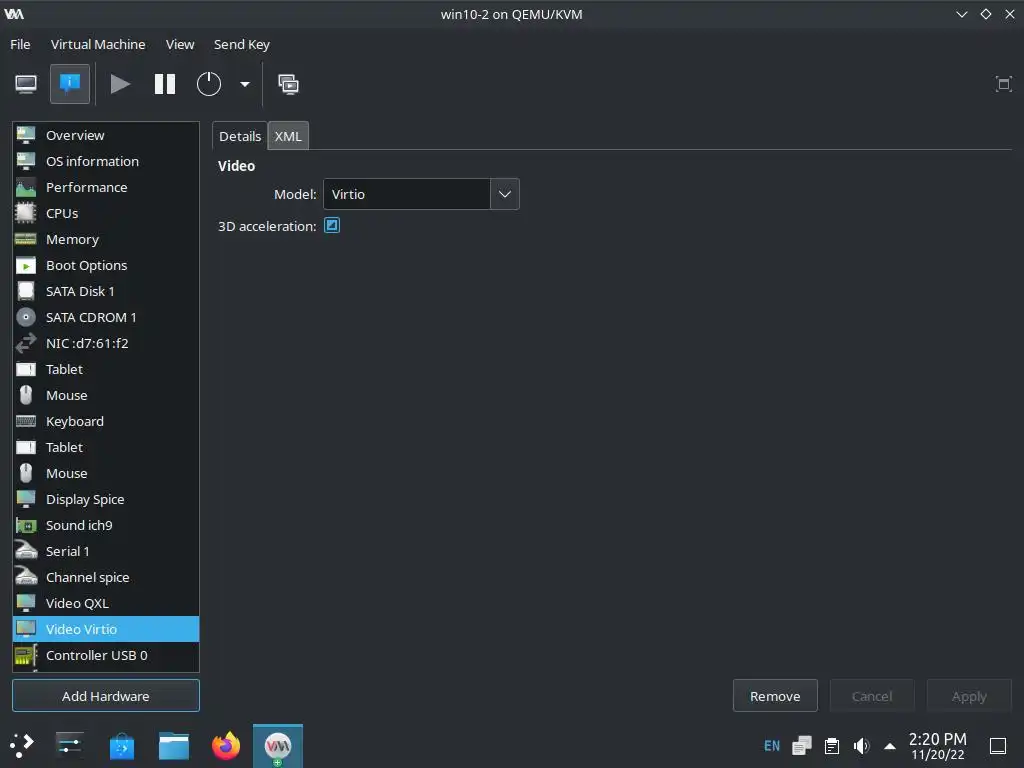Select OS information in hardware list
This screenshot has width=1024, height=768.
point(106,161)
